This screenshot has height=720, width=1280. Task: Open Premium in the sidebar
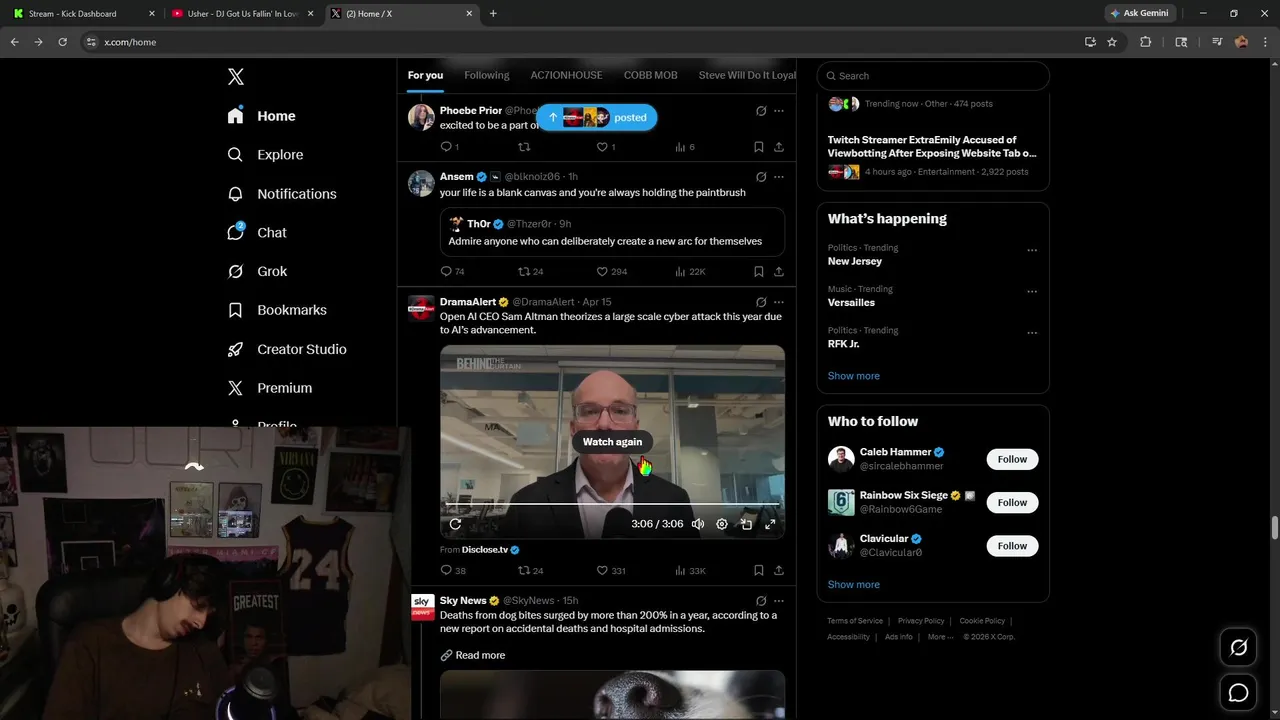click(270, 388)
